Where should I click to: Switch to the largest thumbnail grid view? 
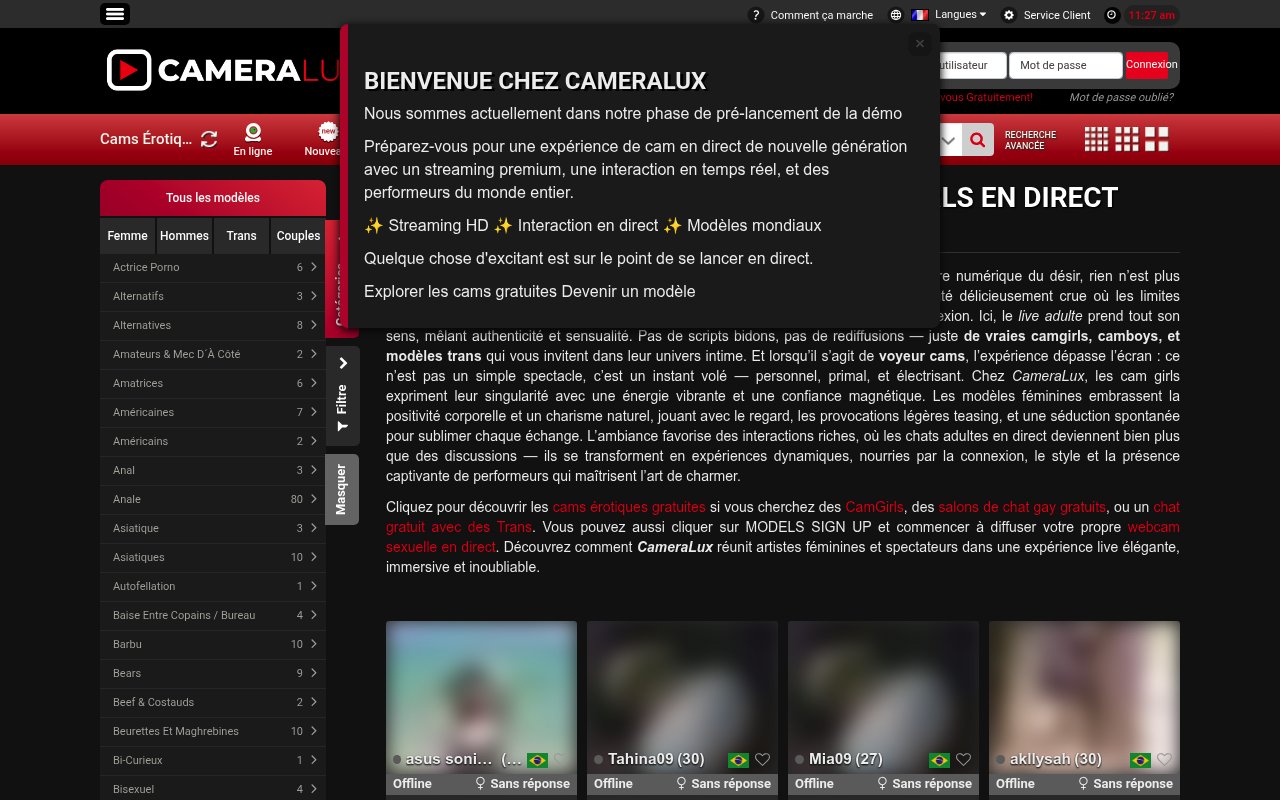(1157, 139)
